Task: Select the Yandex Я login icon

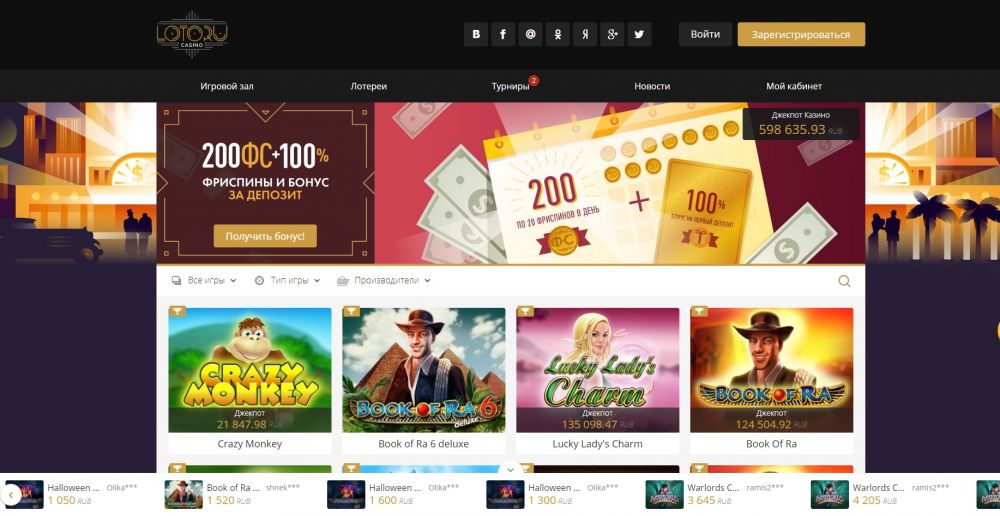Action: 585,34
